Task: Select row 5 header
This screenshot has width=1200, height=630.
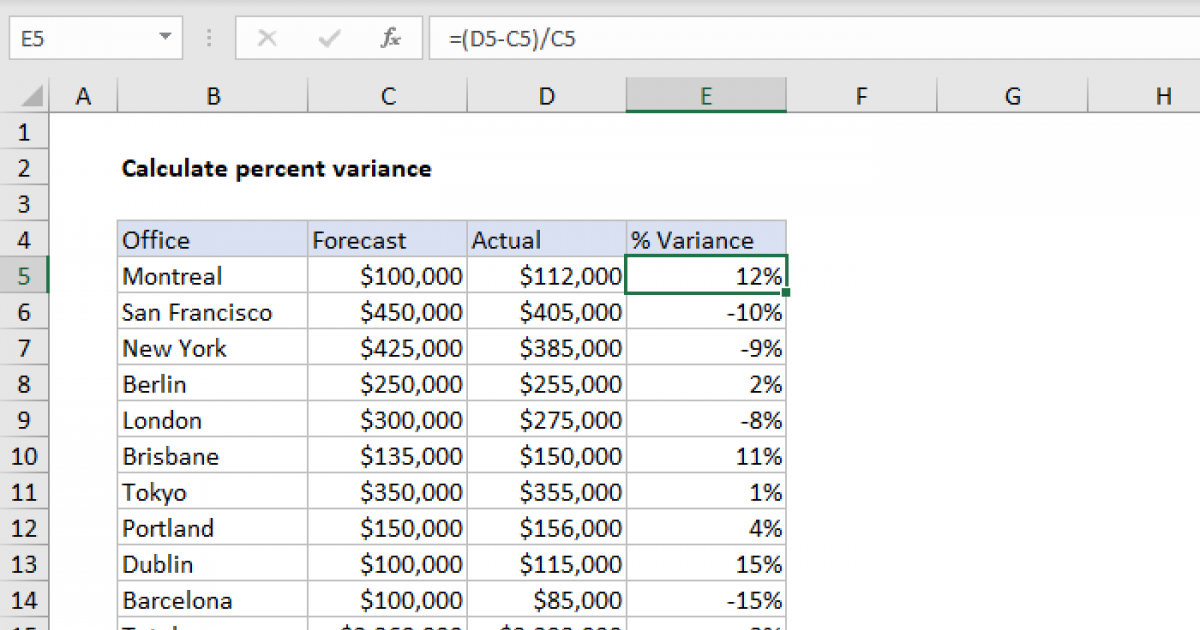Action: coord(25,276)
